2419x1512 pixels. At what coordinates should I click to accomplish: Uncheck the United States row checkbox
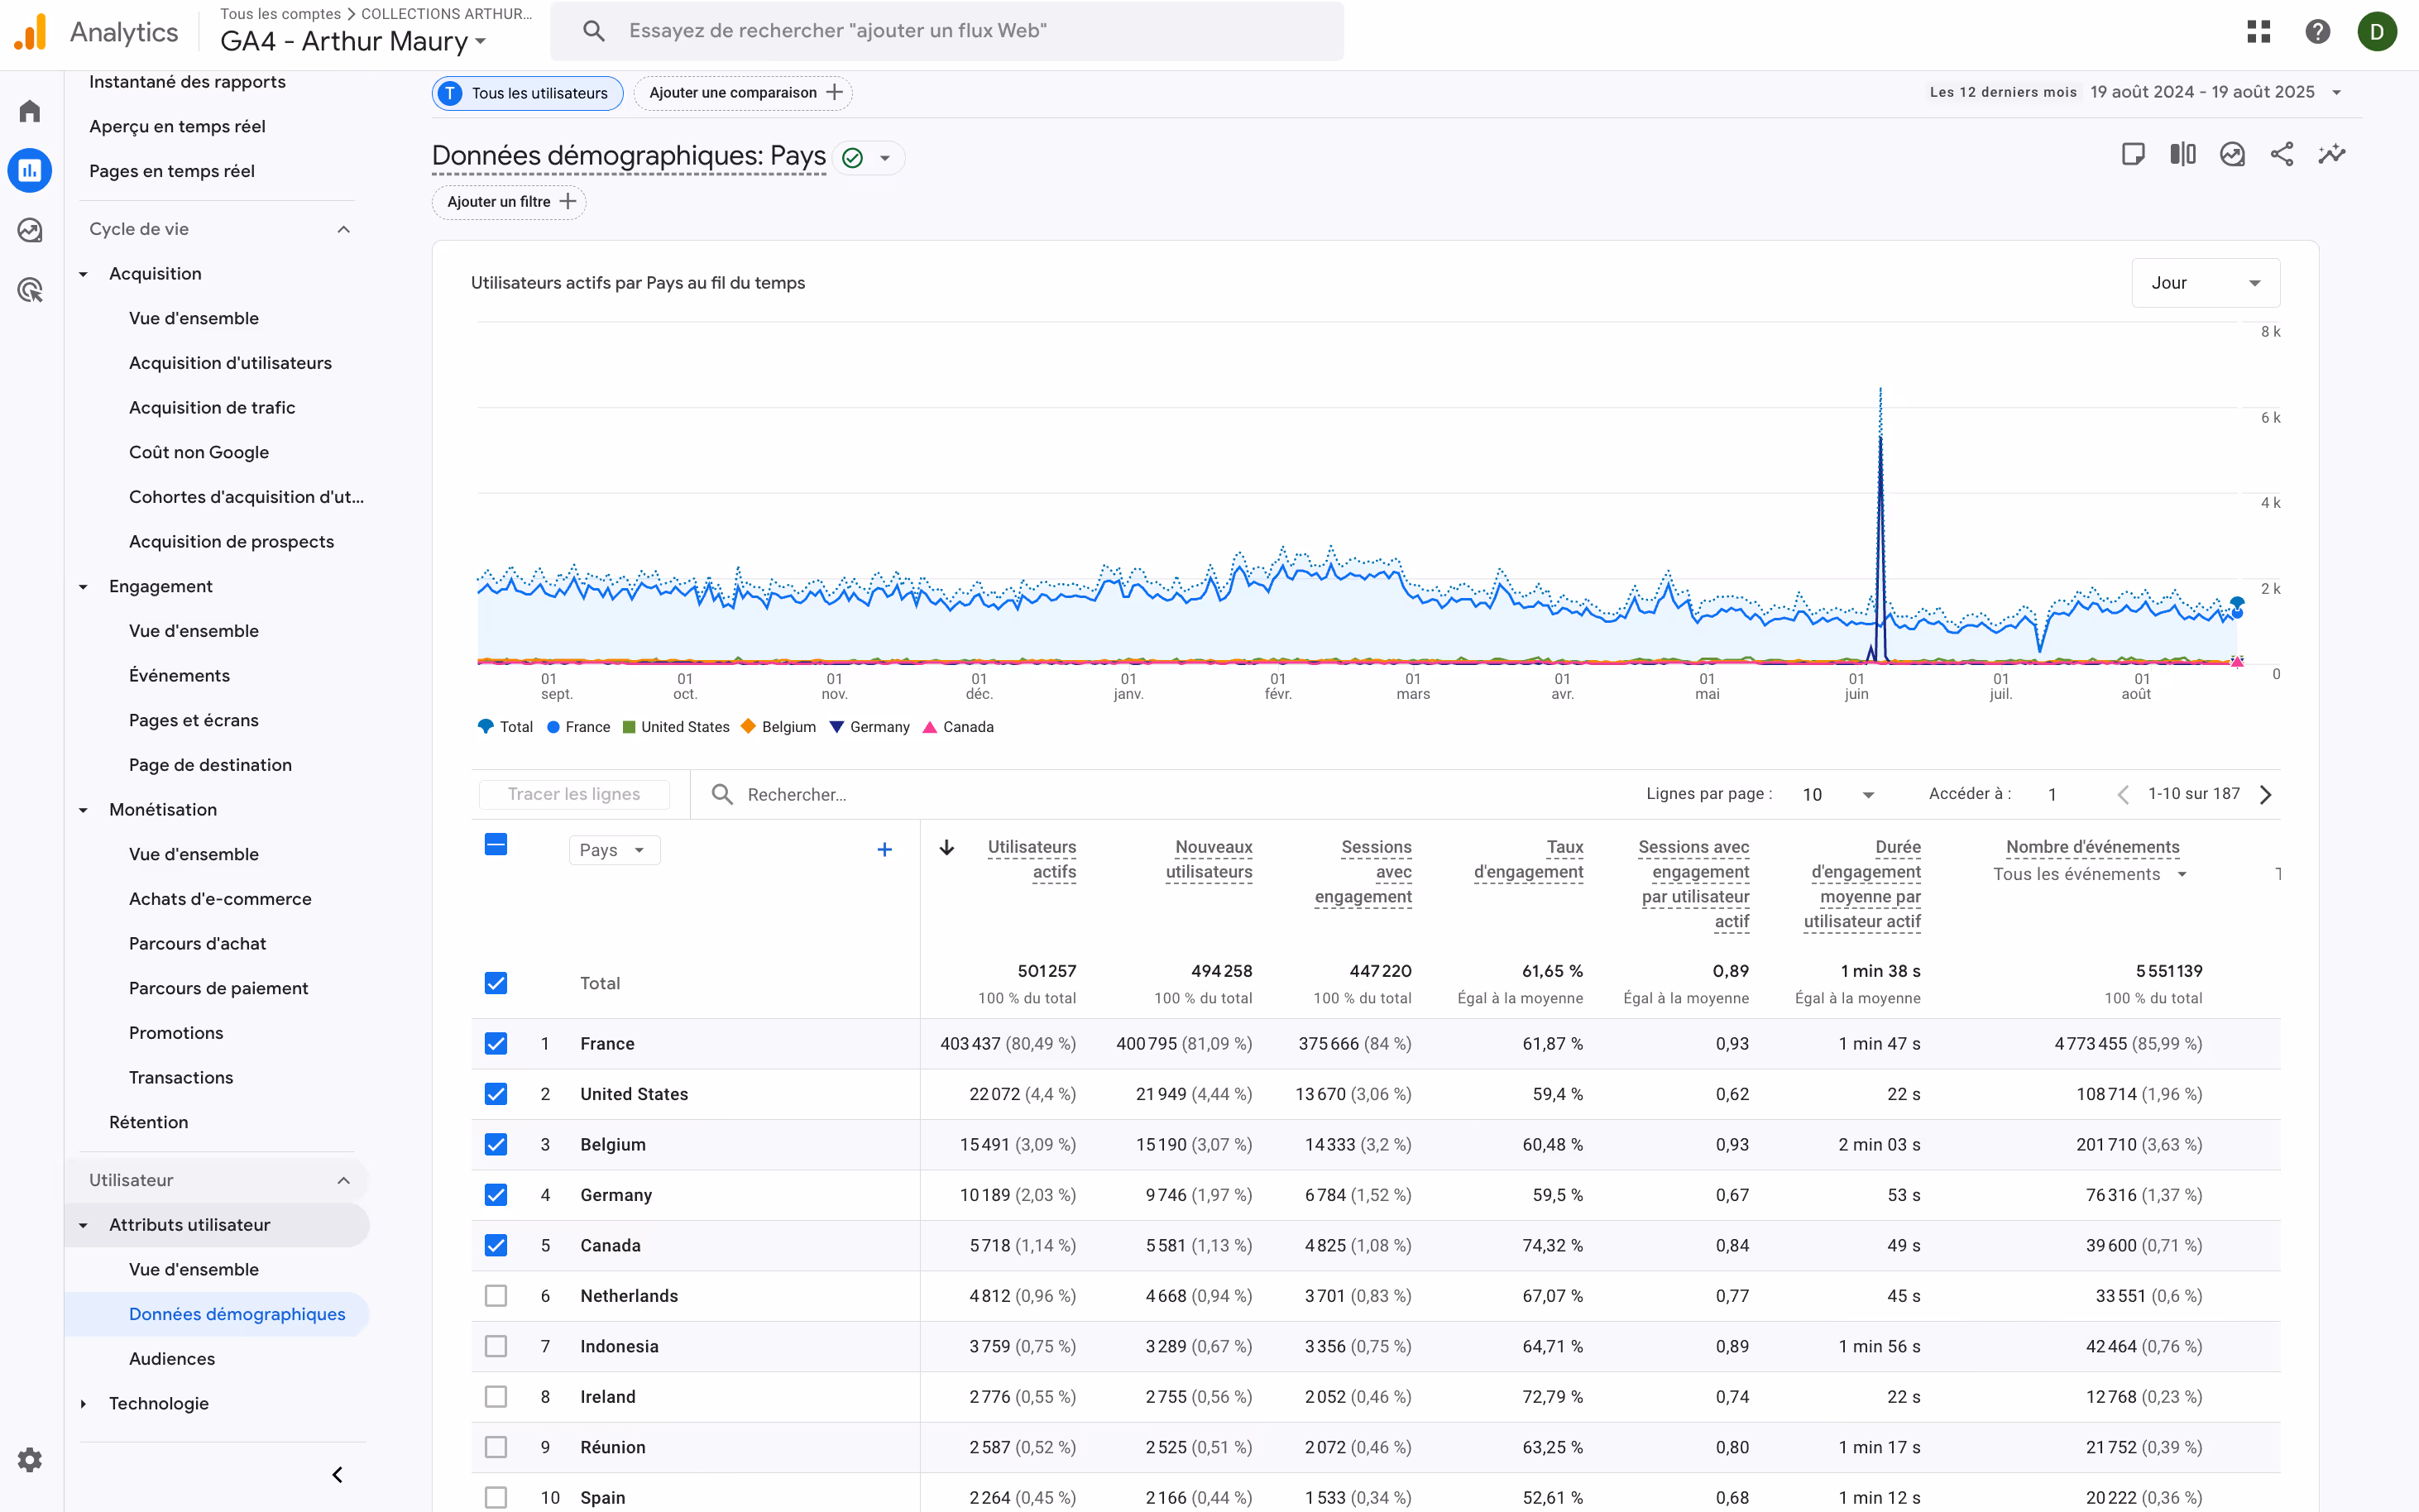[496, 1093]
